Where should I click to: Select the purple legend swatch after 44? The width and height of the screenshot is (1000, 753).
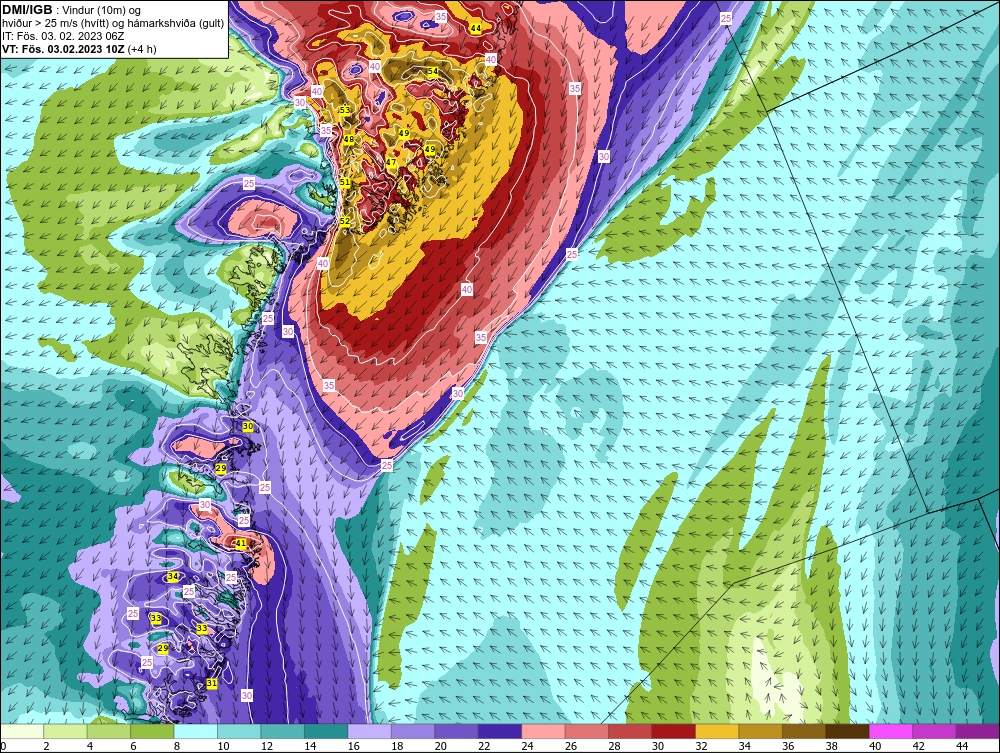tap(977, 731)
